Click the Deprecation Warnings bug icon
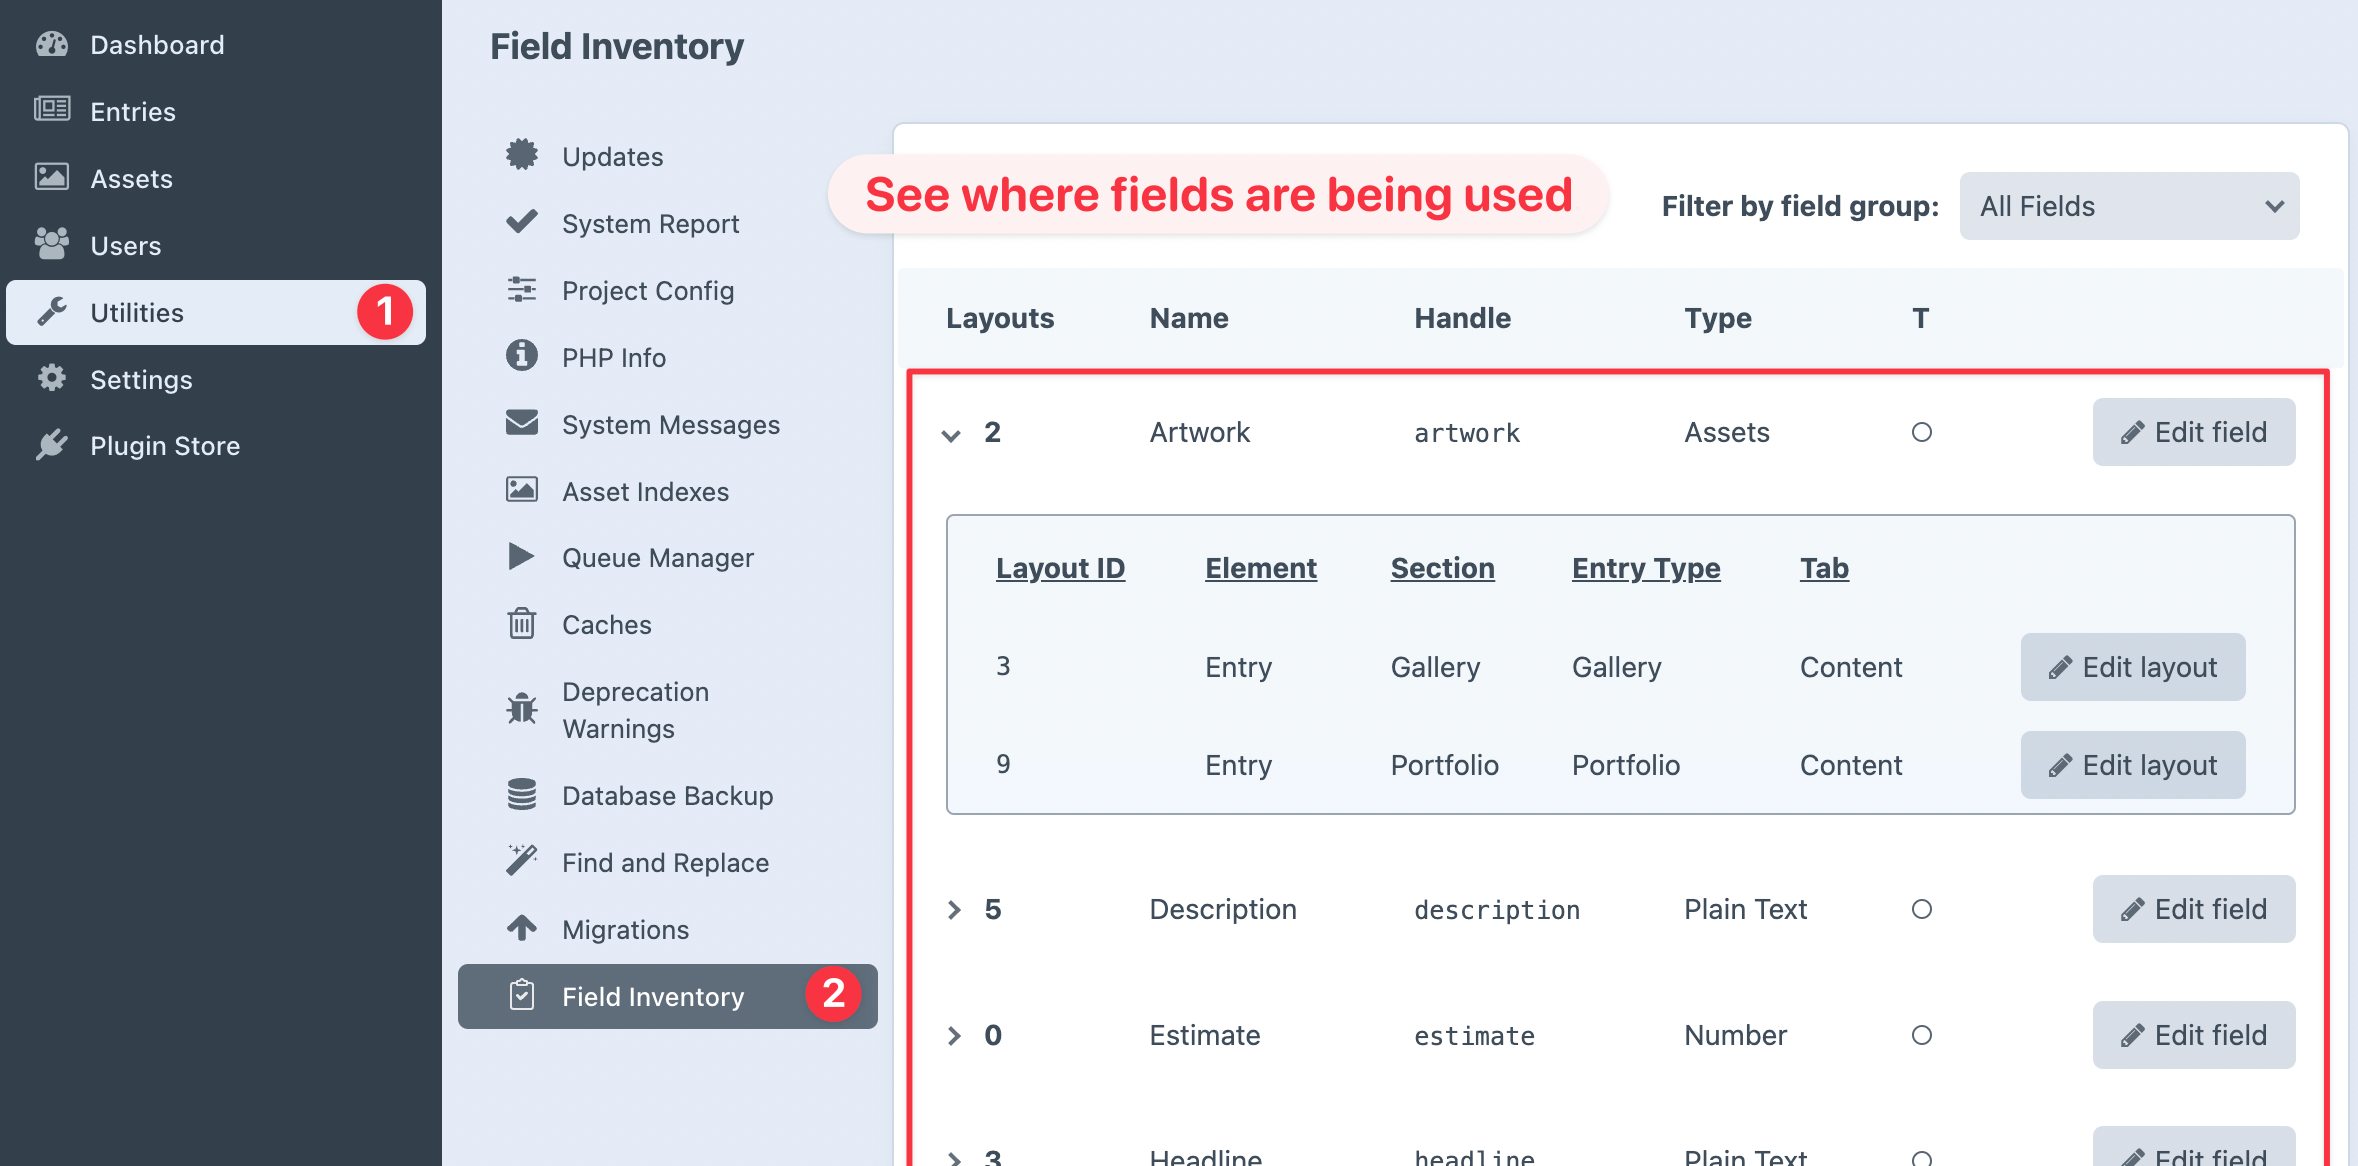This screenshot has height=1166, width=2358. click(521, 709)
